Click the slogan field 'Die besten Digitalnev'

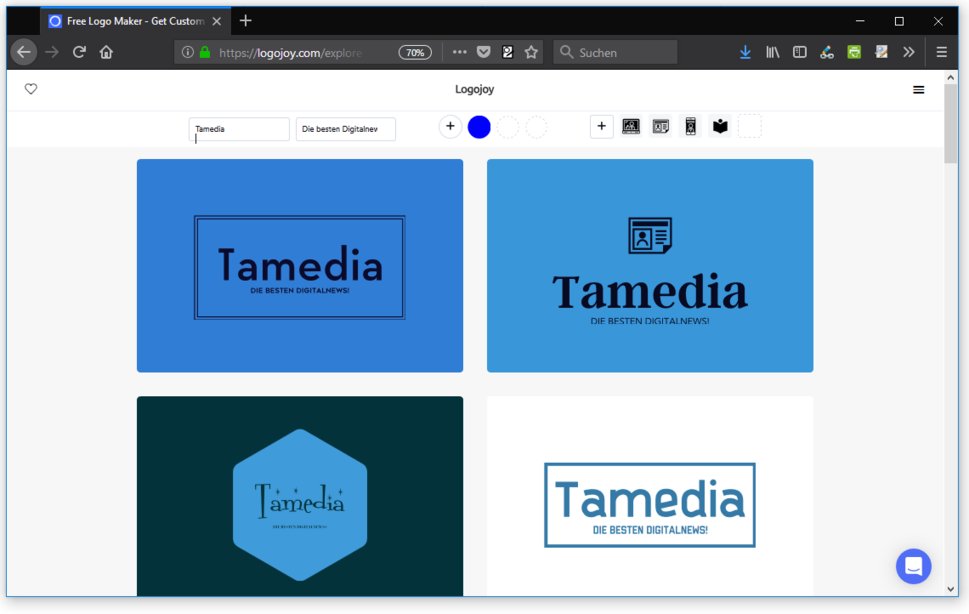345,129
